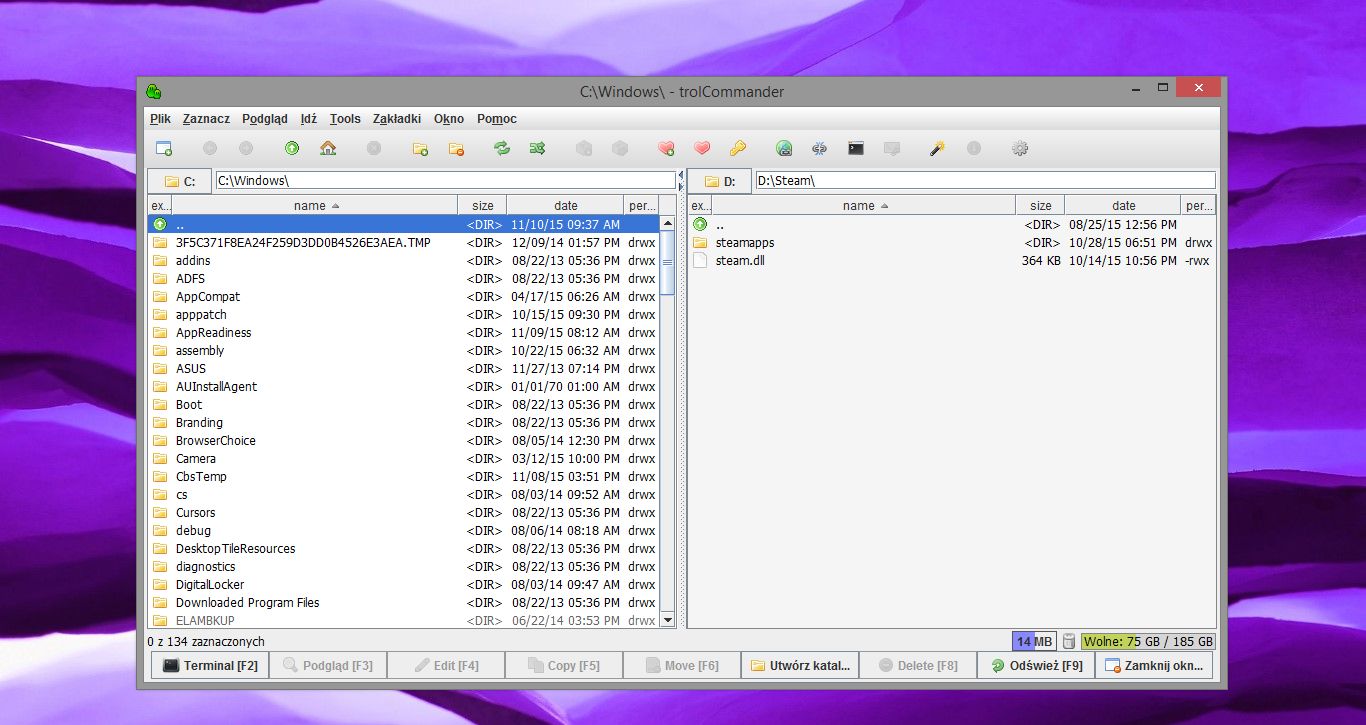Open bookmarks with the plain heart icon
1366x725 pixels.
[x=702, y=148]
